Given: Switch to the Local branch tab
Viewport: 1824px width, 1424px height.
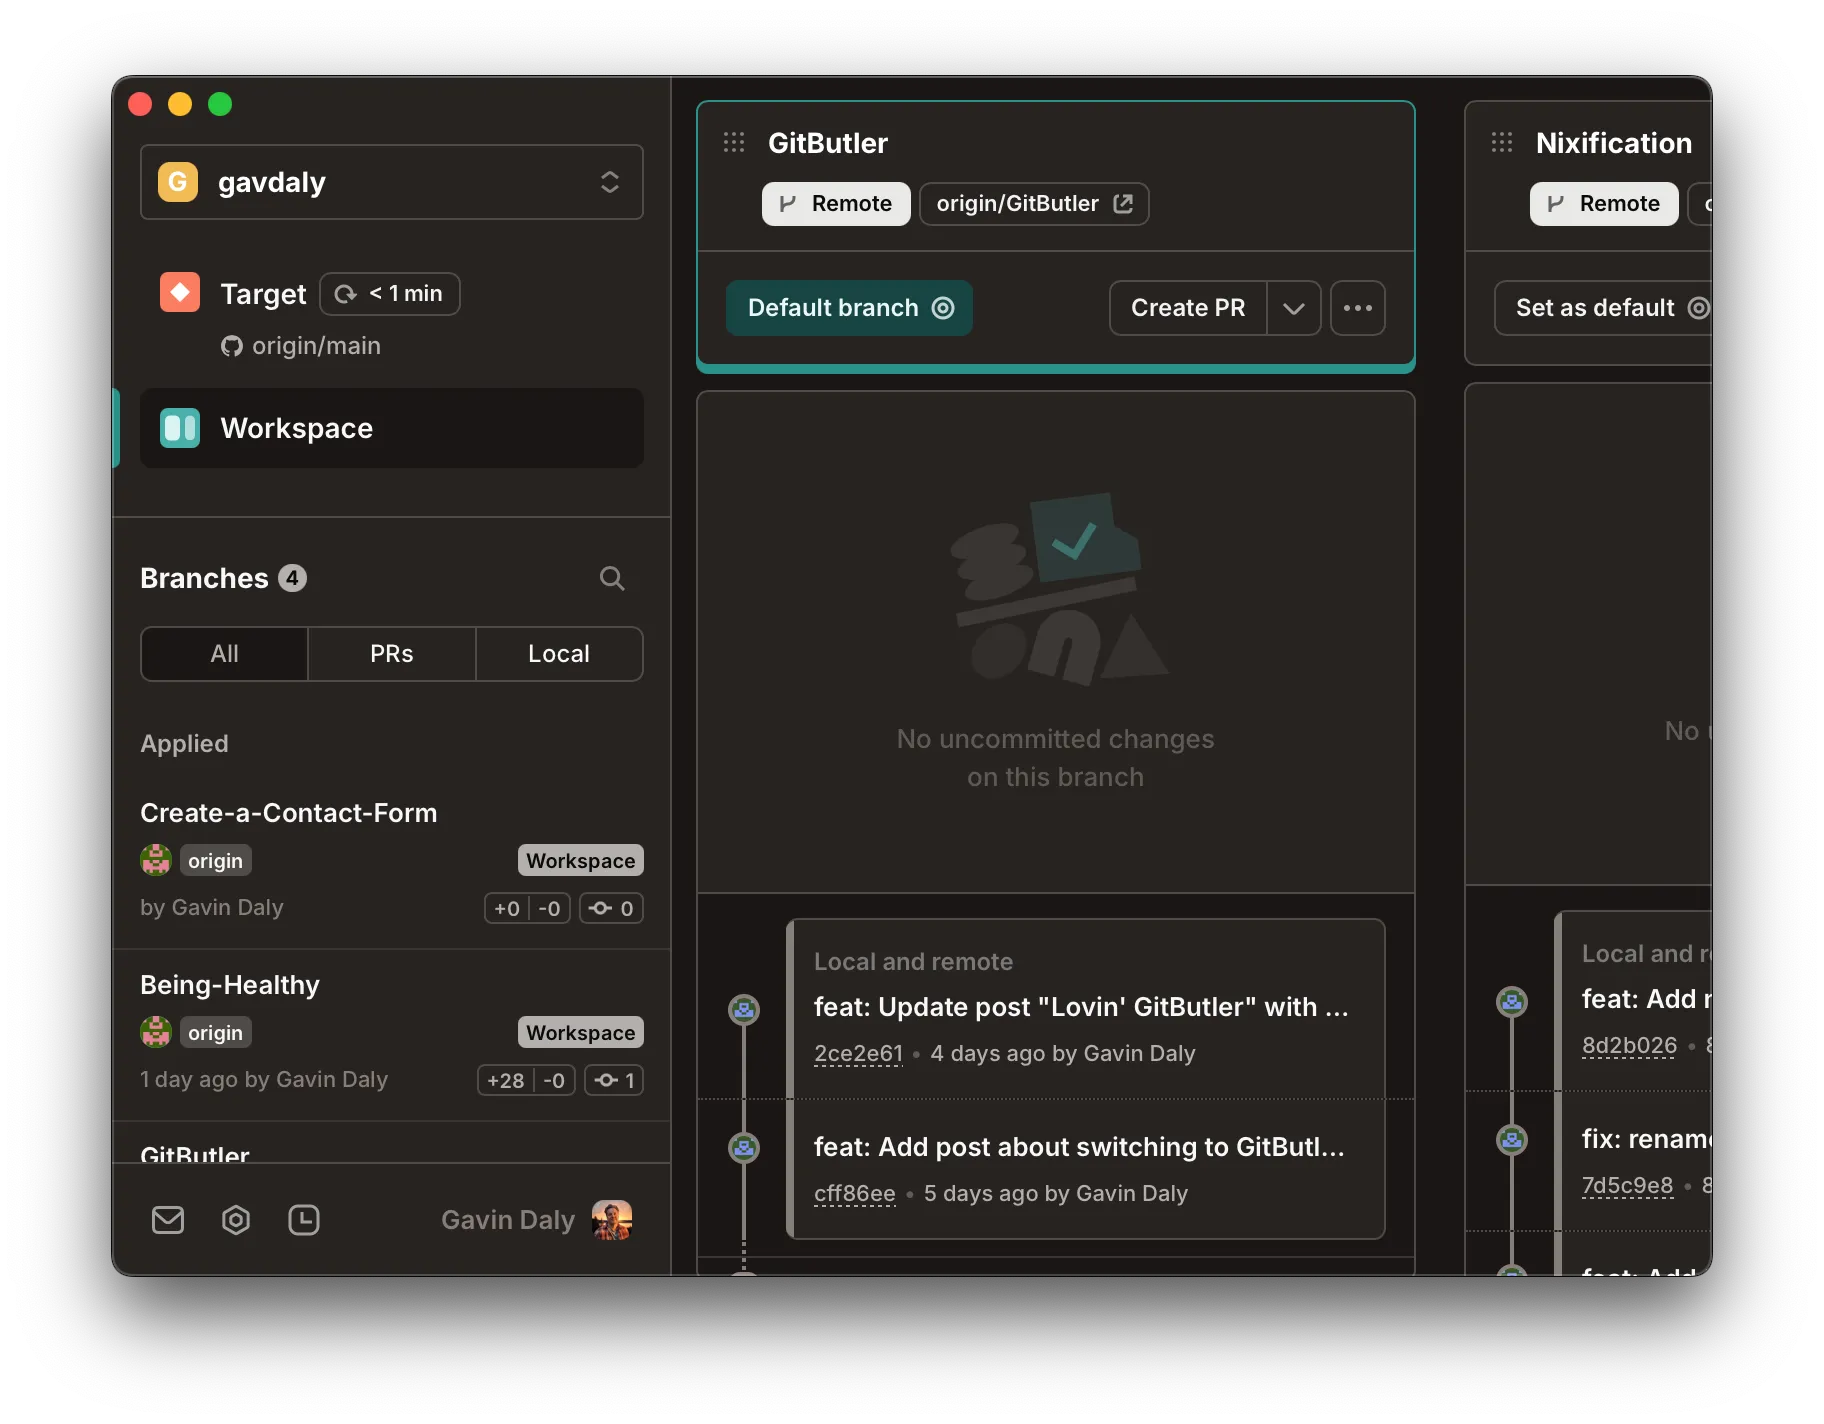Looking at the screenshot, I should click(559, 654).
